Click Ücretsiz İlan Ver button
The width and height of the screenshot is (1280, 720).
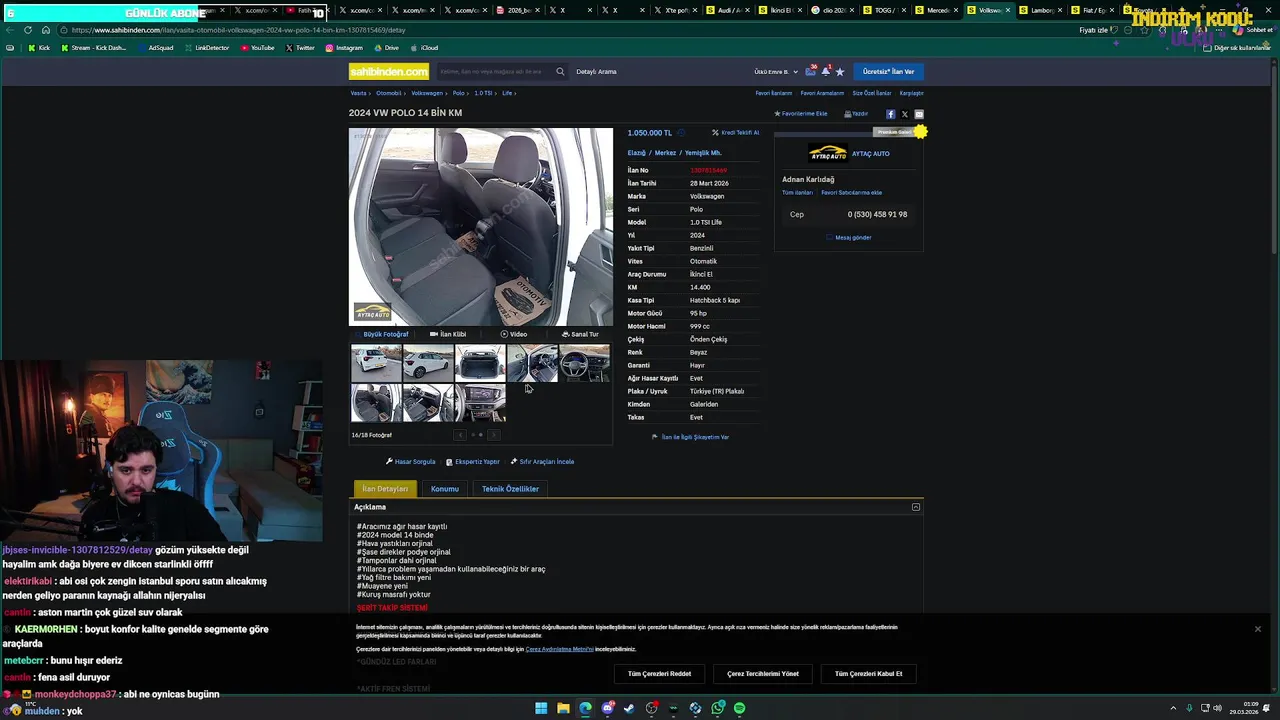(888, 71)
